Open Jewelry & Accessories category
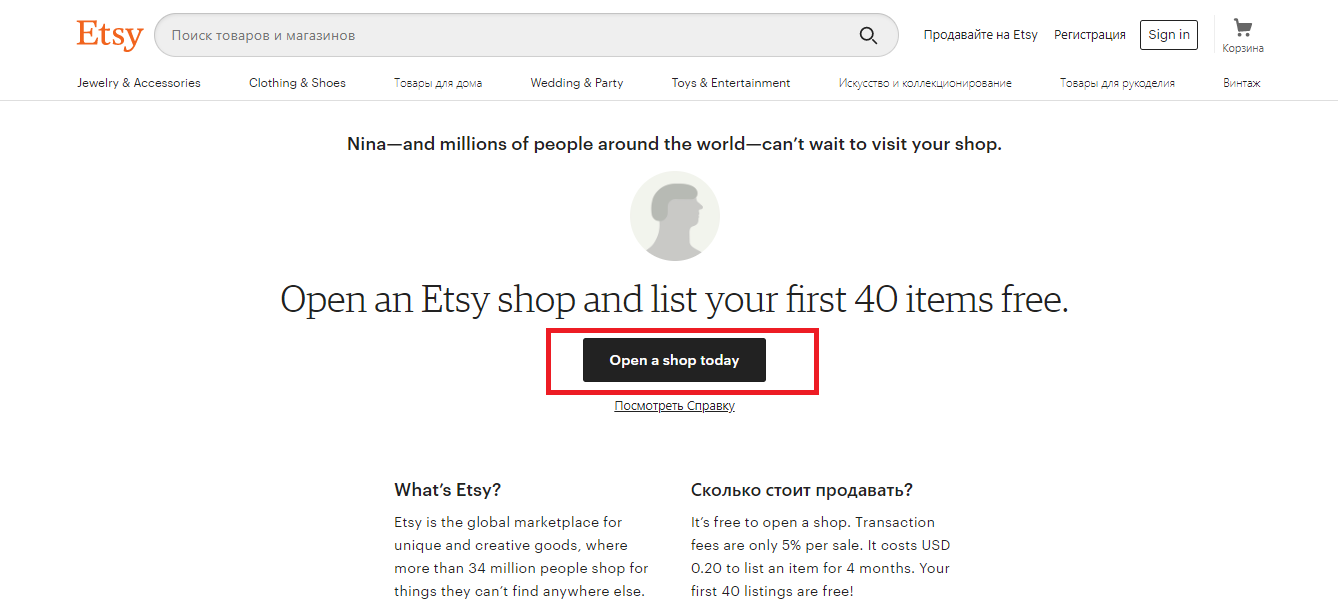This screenshot has width=1338, height=606. (139, 83)
